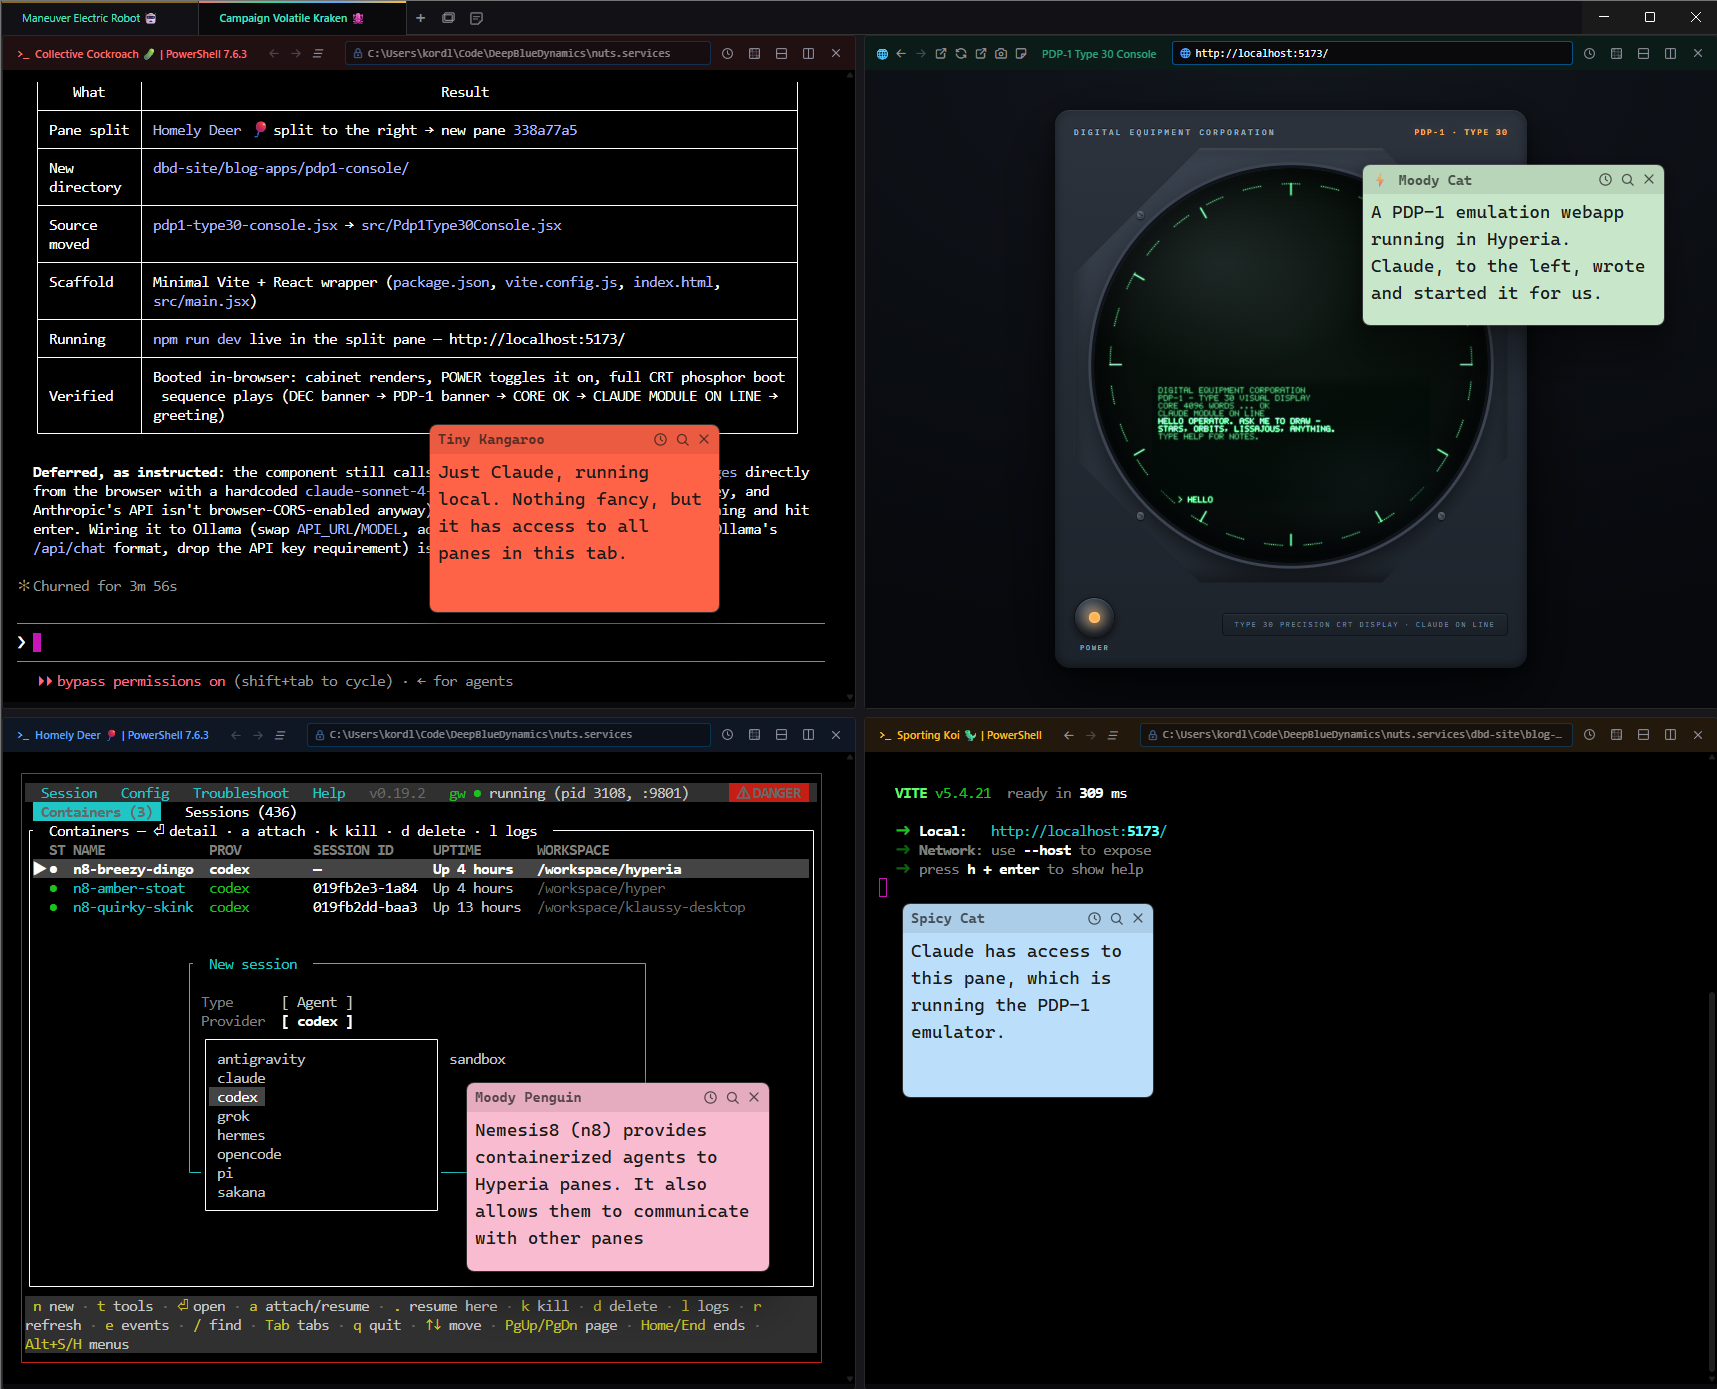
Task: Close the Collective Cockroach pane
Action: pos(836,54)
